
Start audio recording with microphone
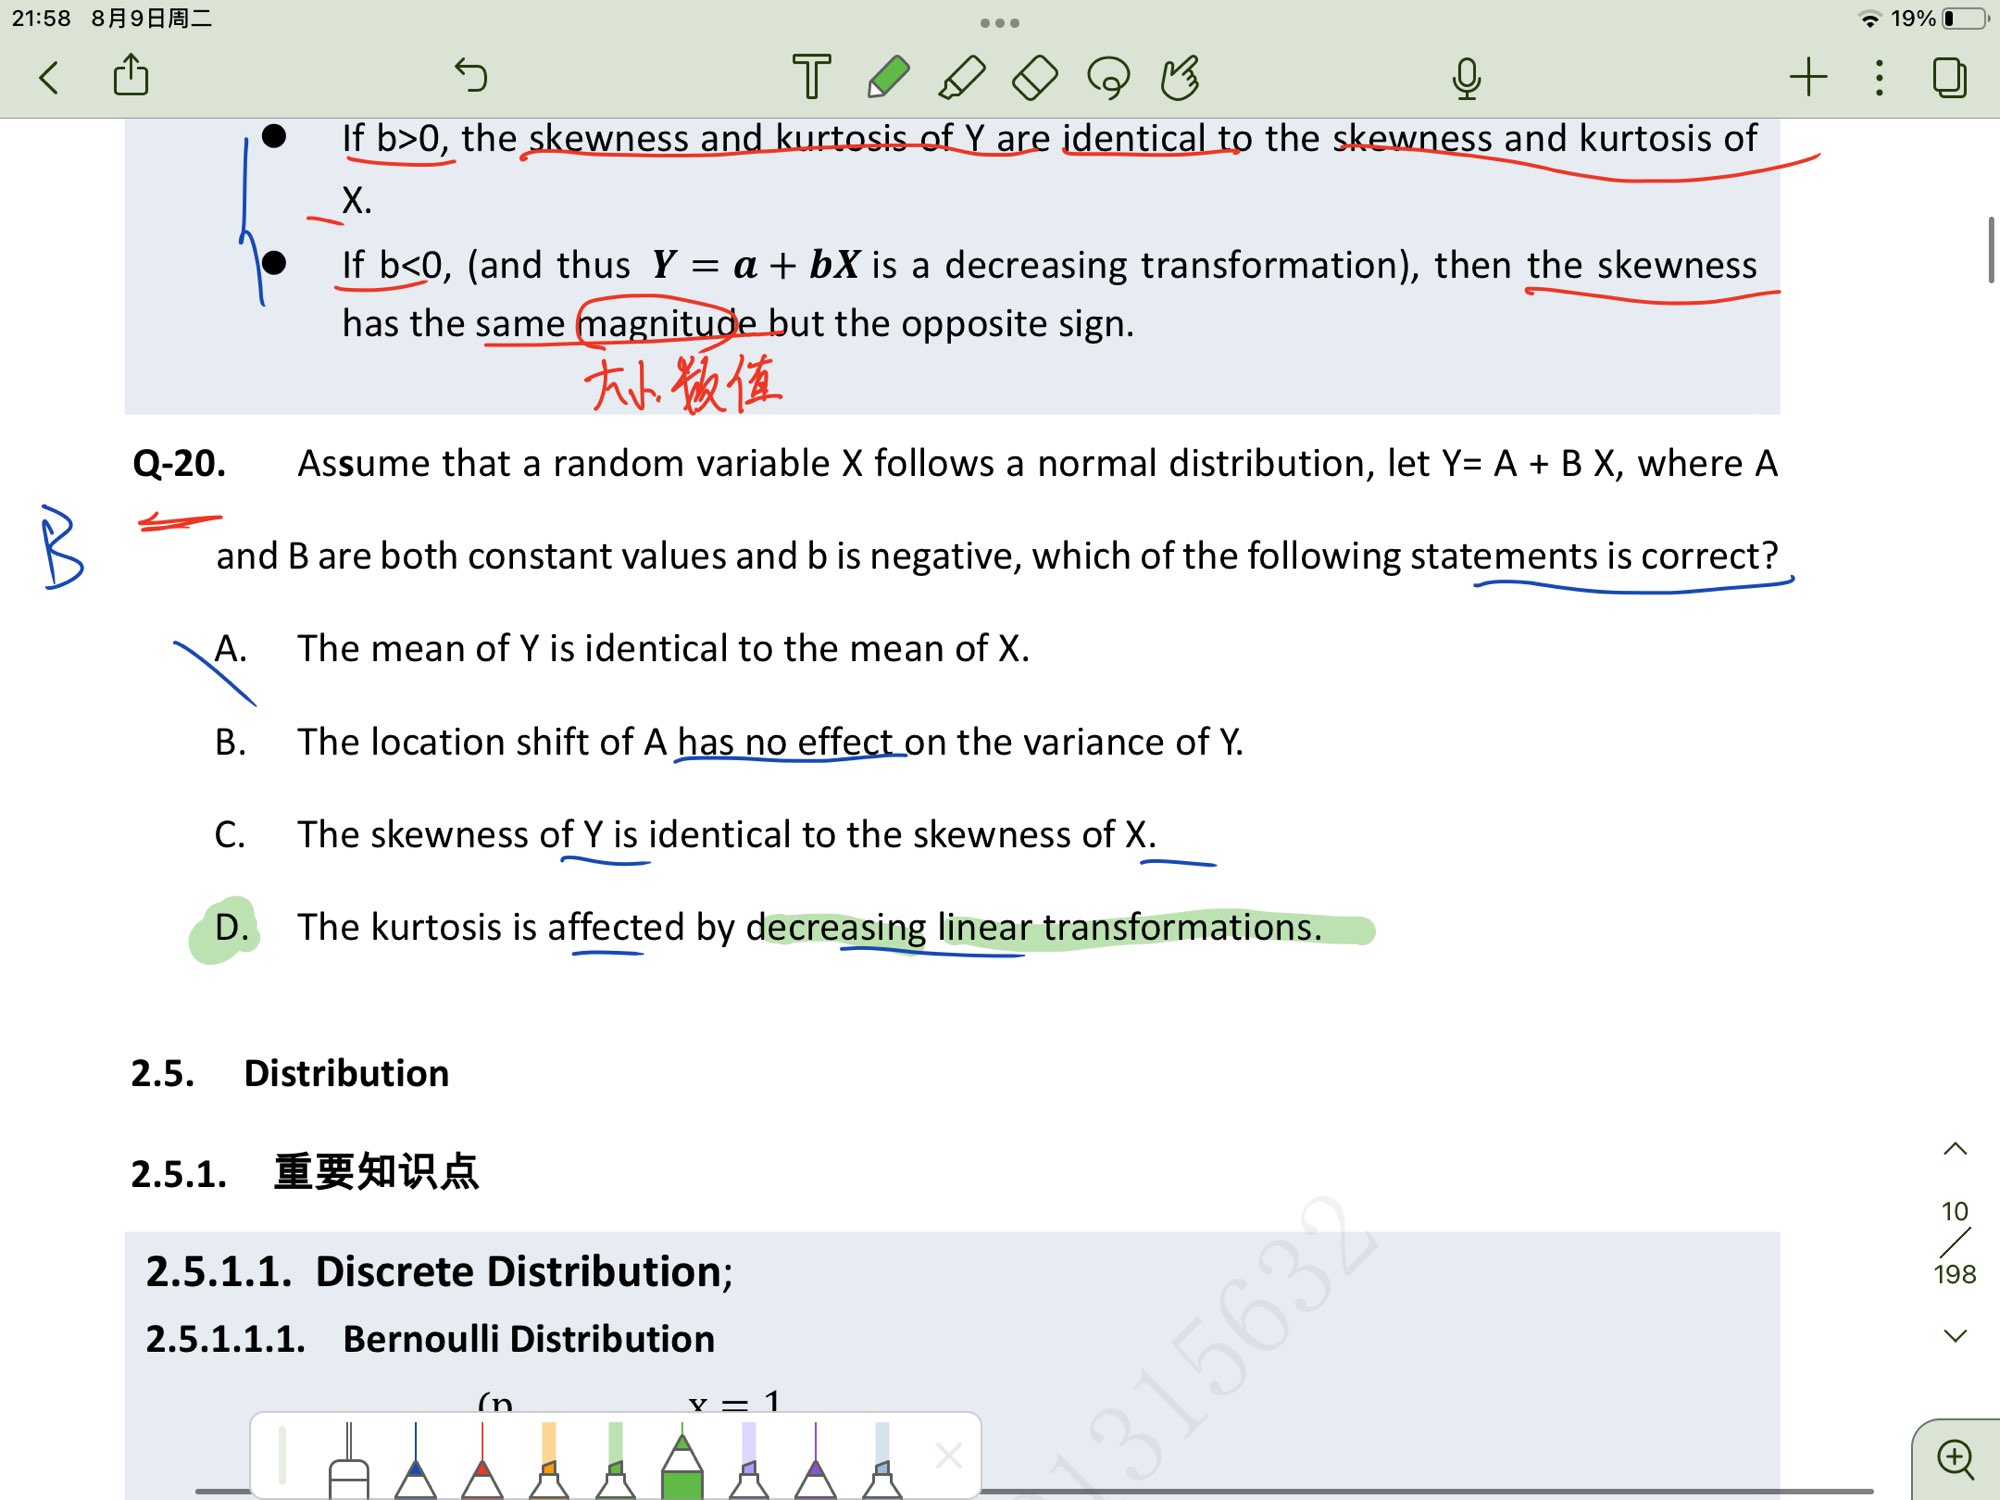[1466, 77]
